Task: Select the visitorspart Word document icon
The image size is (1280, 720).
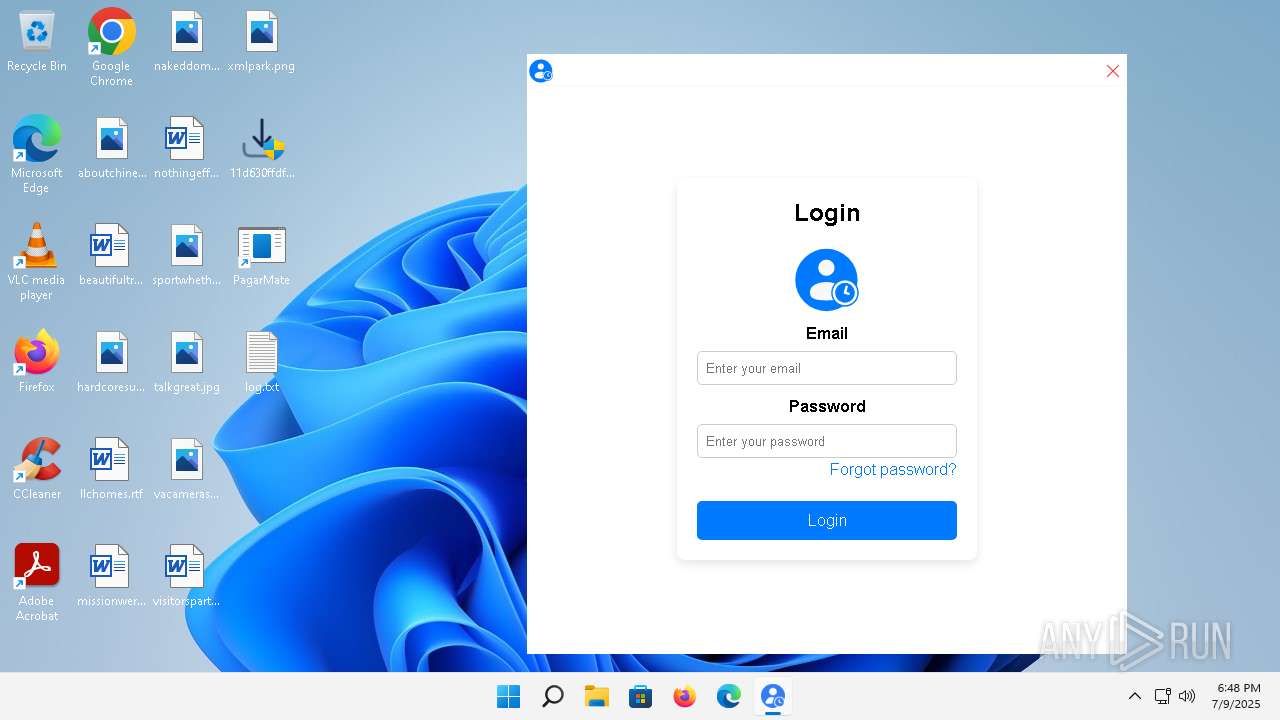Action: (x=186, y=577)
